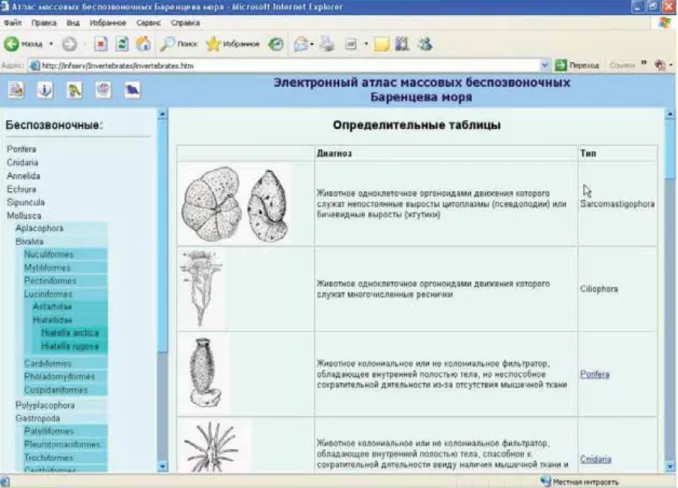Screen dimensions: 678x488
Task: Expand the Links (Ссылки) toolbar chevron
Action: pyautogui.click(x=643, y=64)
